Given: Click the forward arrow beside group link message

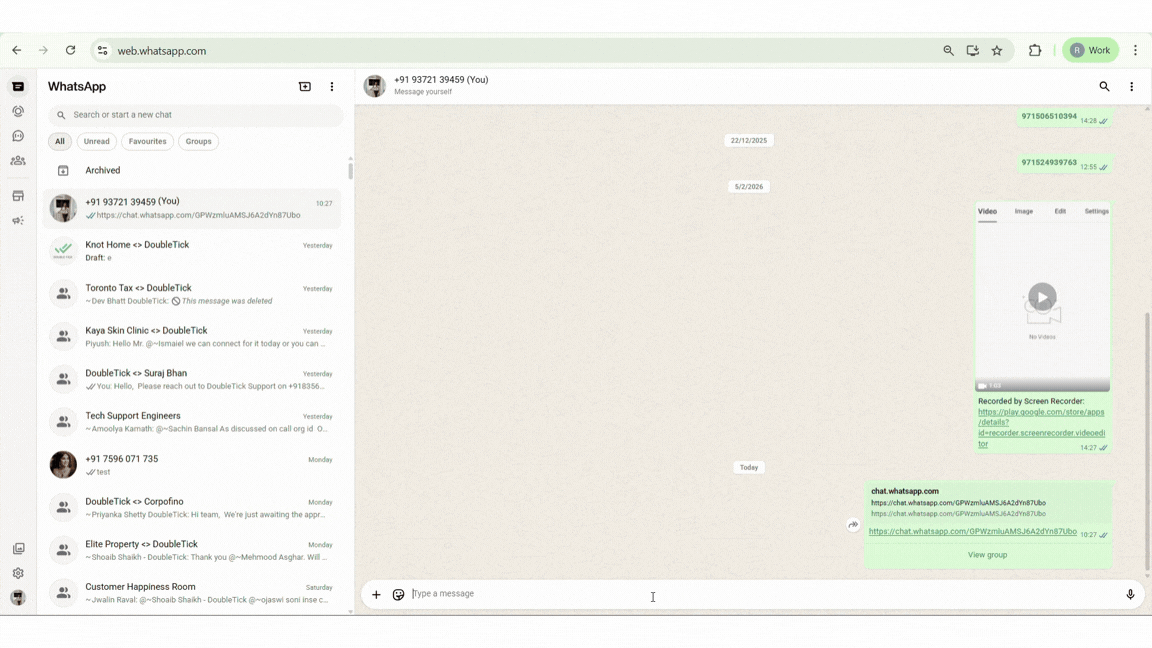Looking at the screenshot, I should [x=853, y=525].
